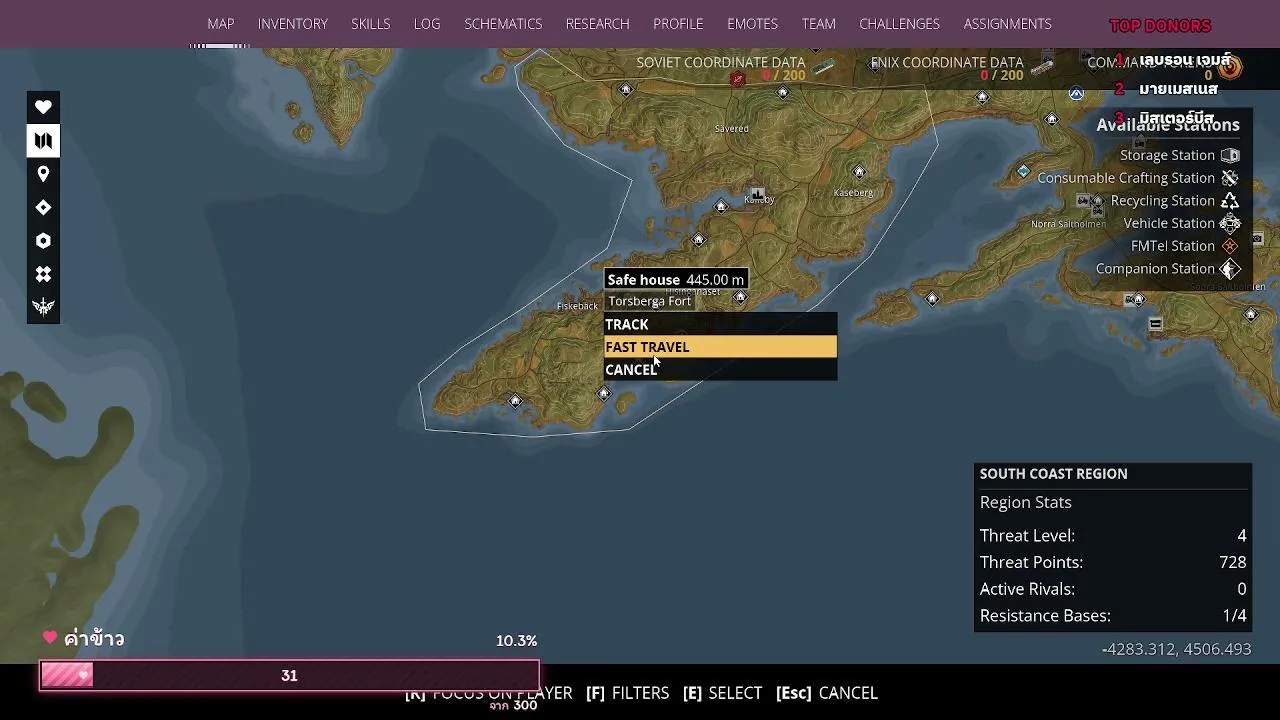This screenshot has height=720, width=1280.
Task: Click the Storage Station icon
Action: tap(1230, 155)
